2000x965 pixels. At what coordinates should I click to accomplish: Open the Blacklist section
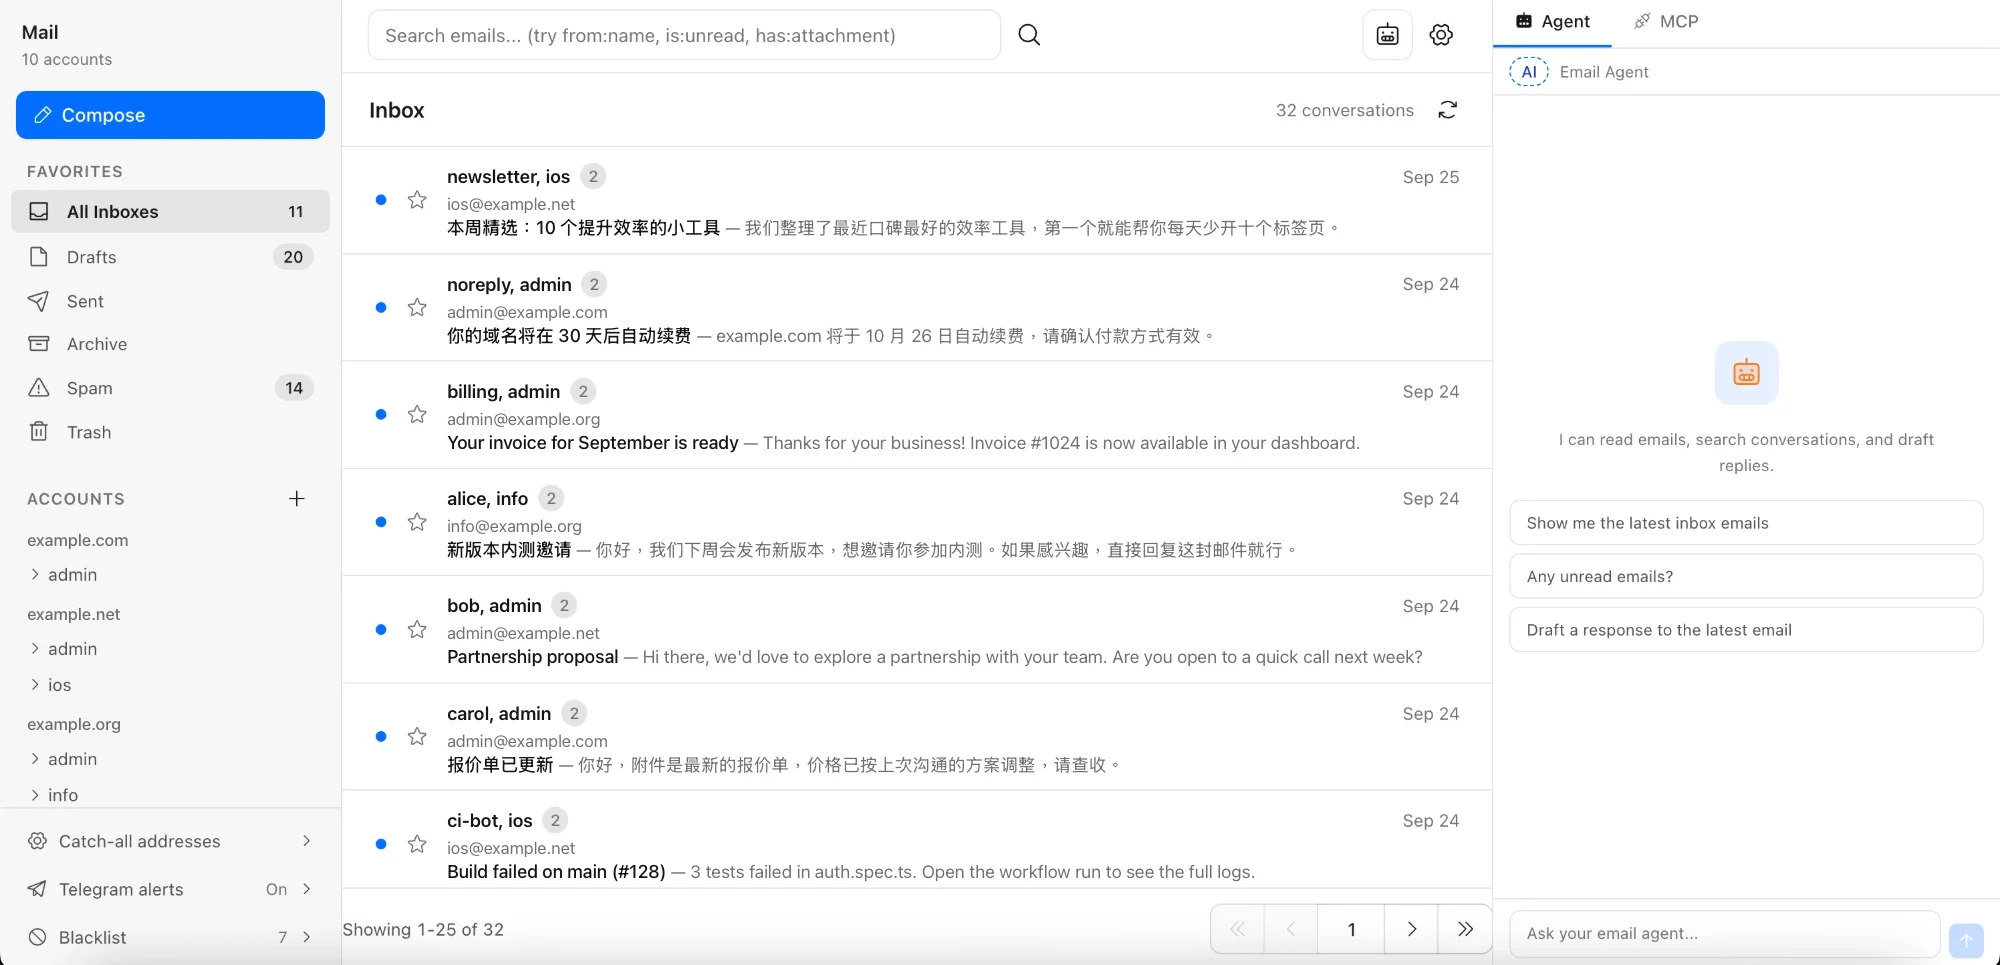(170, 937)
